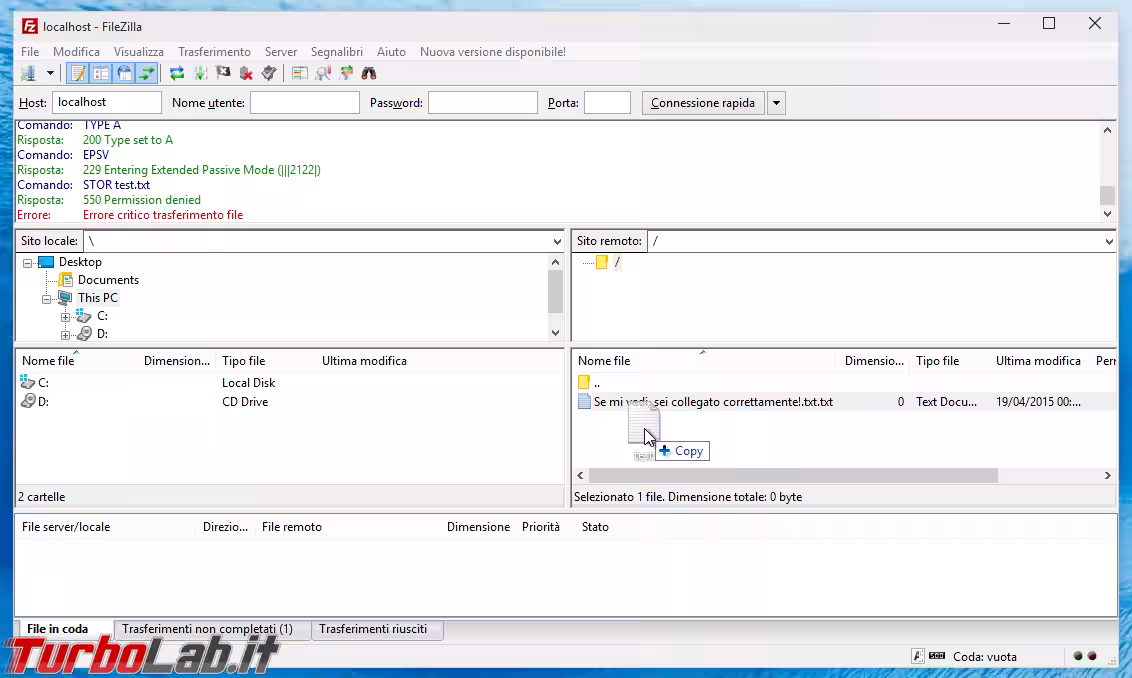
Task: Toggle the transfer queue panel
Action: 147,73
